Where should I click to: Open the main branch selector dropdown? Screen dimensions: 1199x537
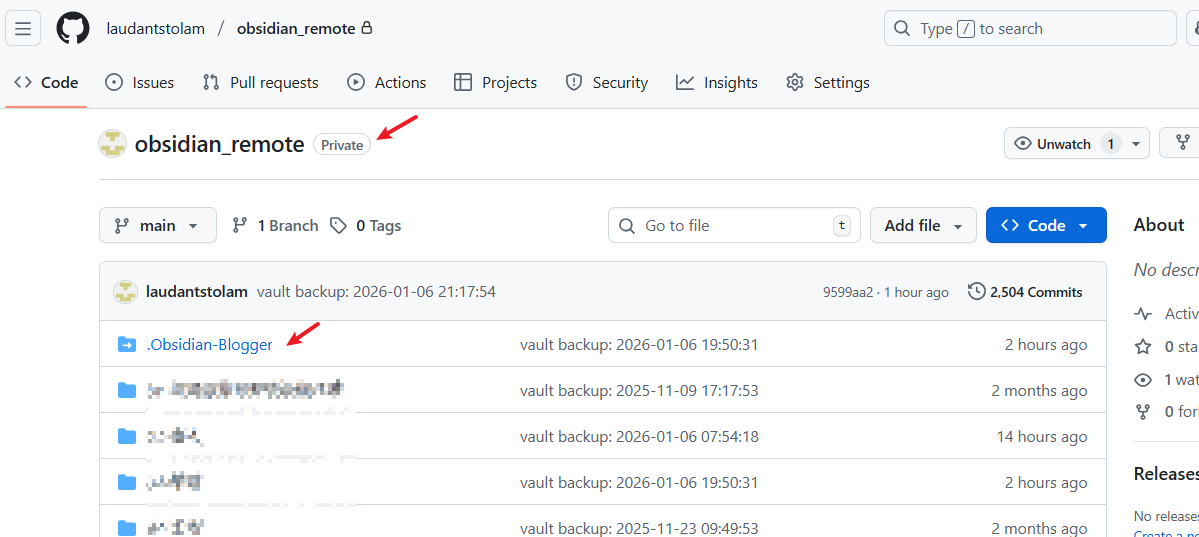pyautogui.click(x=158, y=226)
